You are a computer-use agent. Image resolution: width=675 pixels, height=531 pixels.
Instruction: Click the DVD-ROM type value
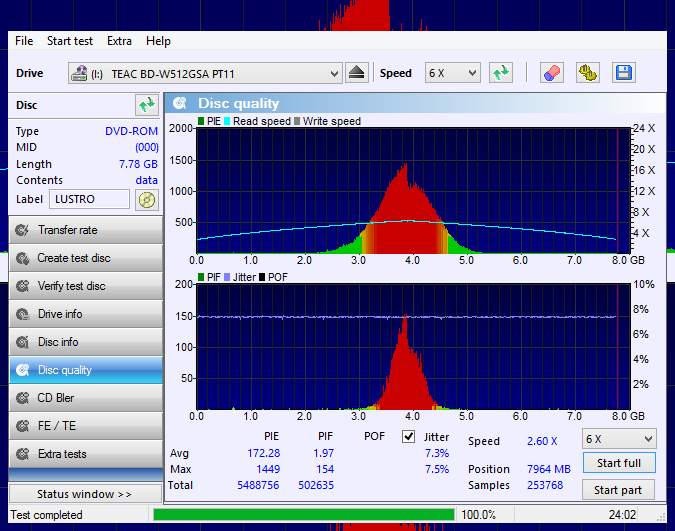(x=131, y=131)
